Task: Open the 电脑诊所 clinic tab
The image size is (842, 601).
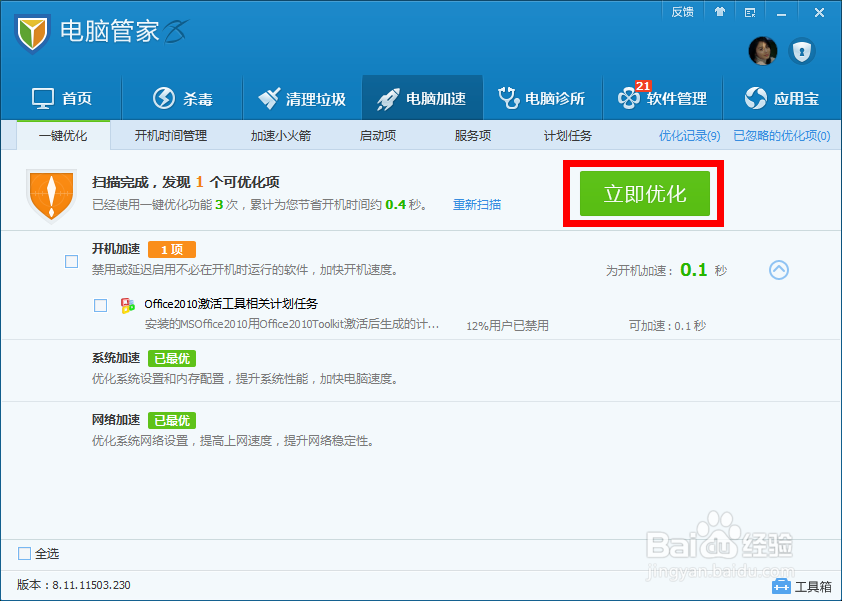Action: point(542,99)
